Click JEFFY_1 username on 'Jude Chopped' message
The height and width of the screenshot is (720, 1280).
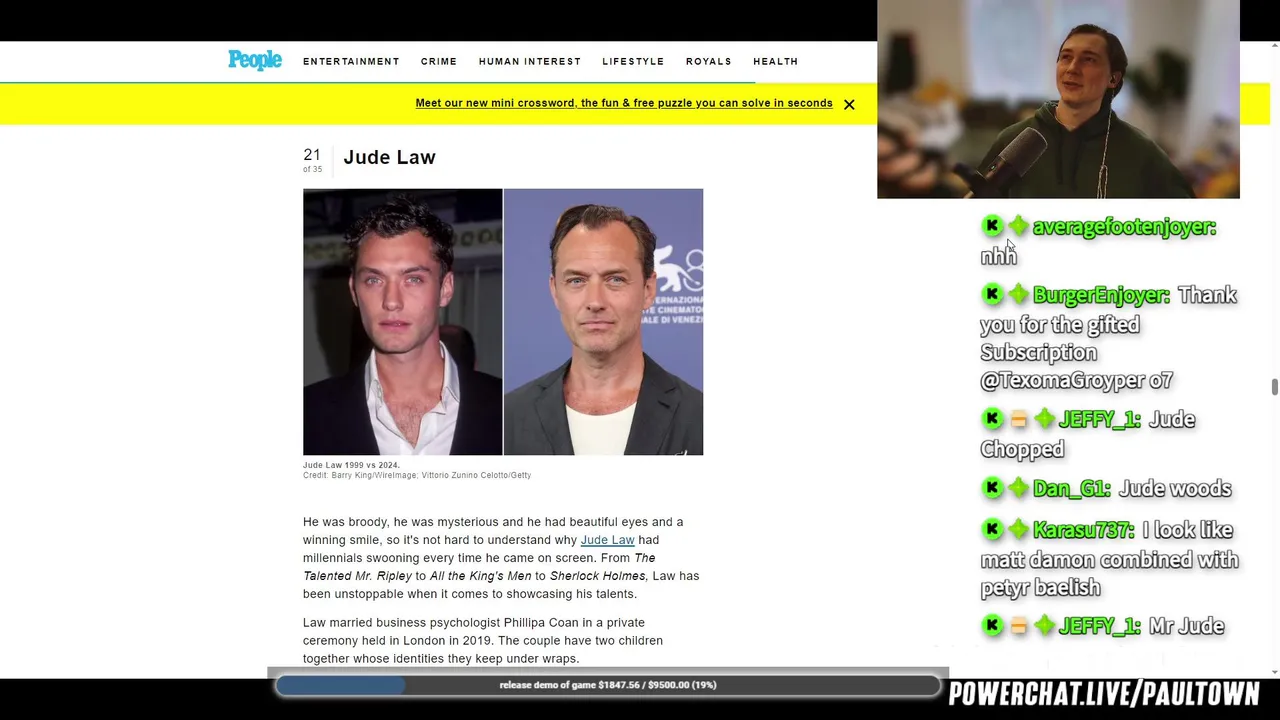[x=1100, y=419]
